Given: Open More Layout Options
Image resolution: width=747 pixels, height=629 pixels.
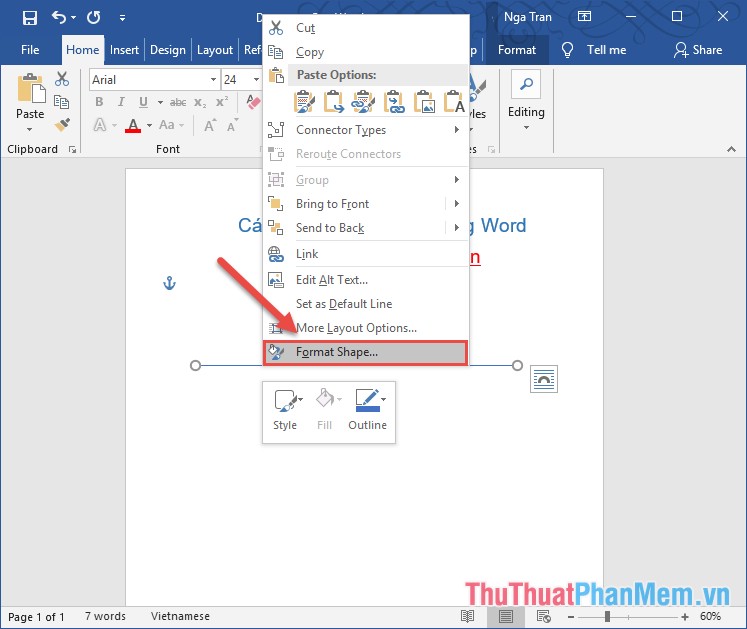Looking at the screenshot, I should coord(365,328).
